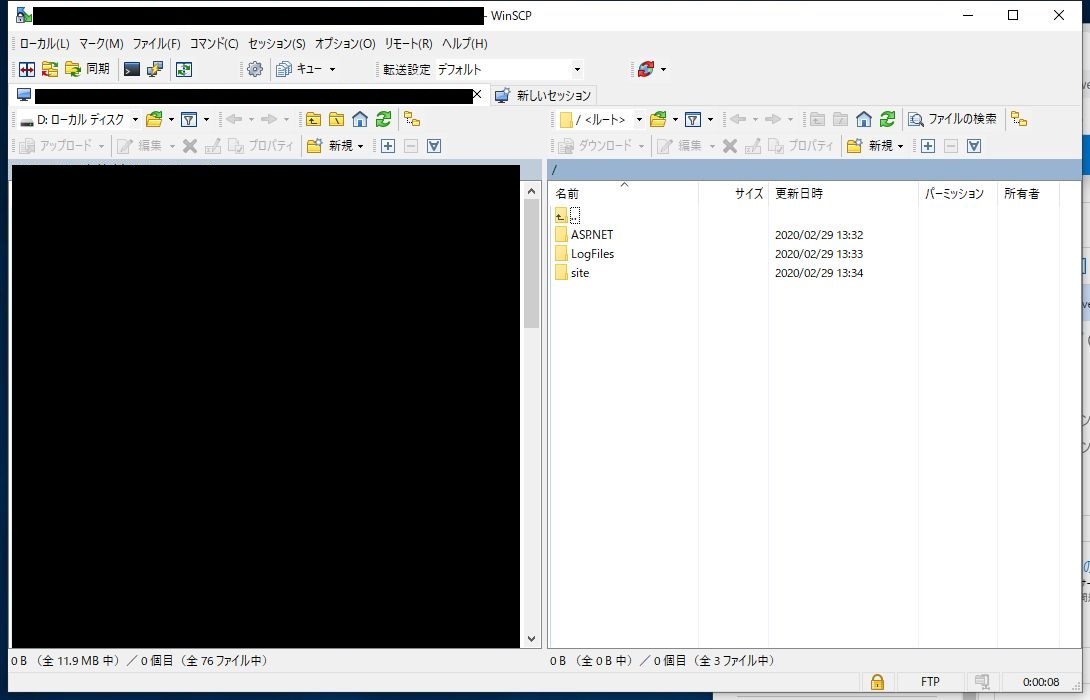Viewport: 1090px width, 700px height.
Task: Open the セッション(S) menu
Action: [x=277, y=43]
